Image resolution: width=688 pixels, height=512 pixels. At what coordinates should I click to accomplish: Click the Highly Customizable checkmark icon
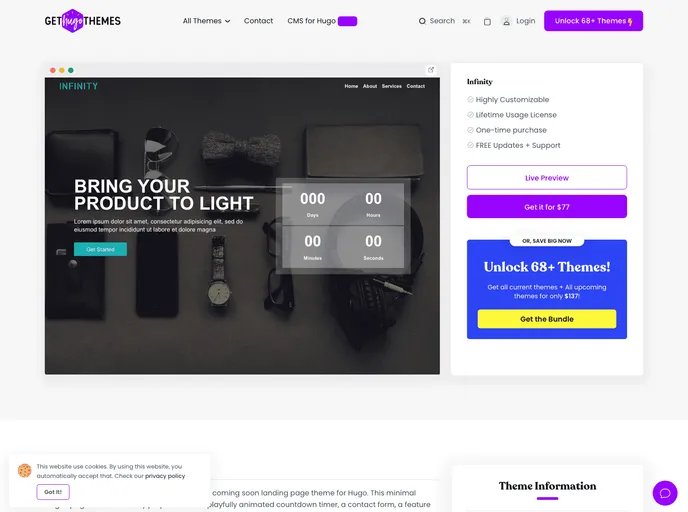coord(470,100)
